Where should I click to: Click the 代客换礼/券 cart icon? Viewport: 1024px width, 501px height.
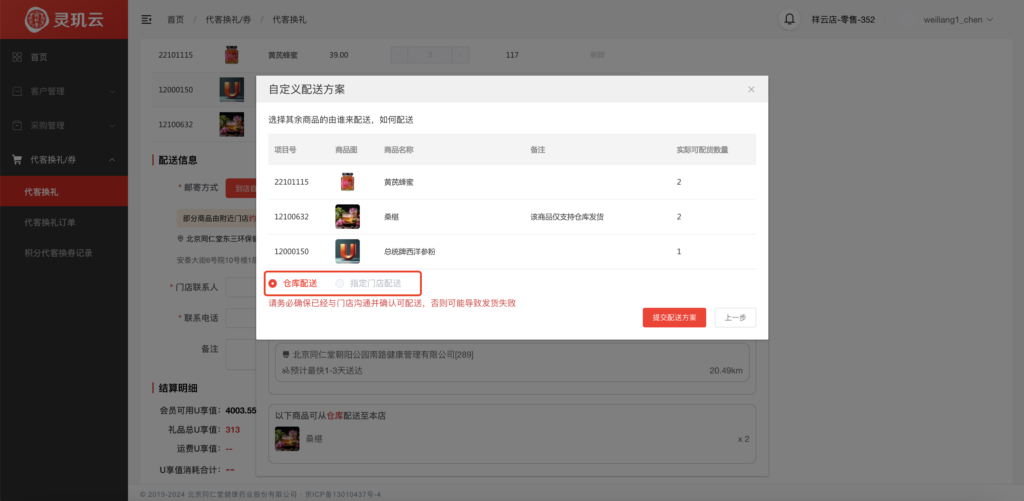pyautogui.click(x=18, y=159)
